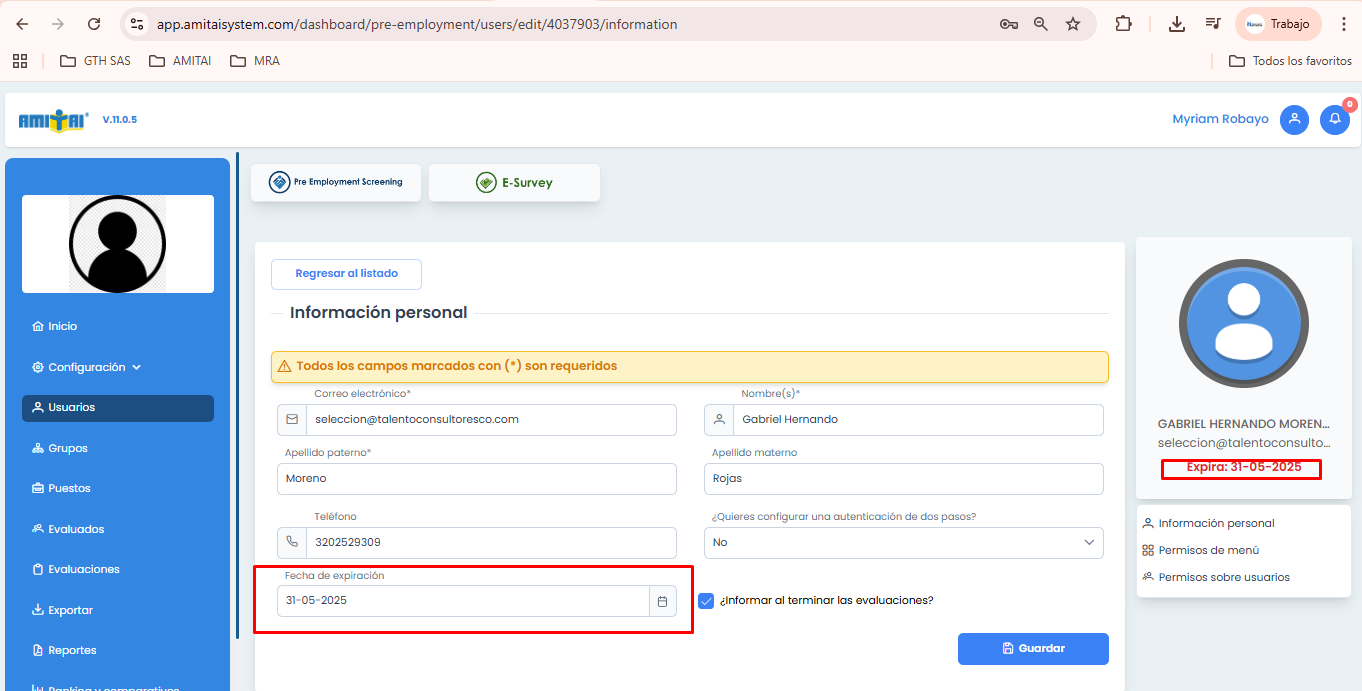Open the calendar picker for expiration date
This screenshot has height=691, width=1362.
662,601
